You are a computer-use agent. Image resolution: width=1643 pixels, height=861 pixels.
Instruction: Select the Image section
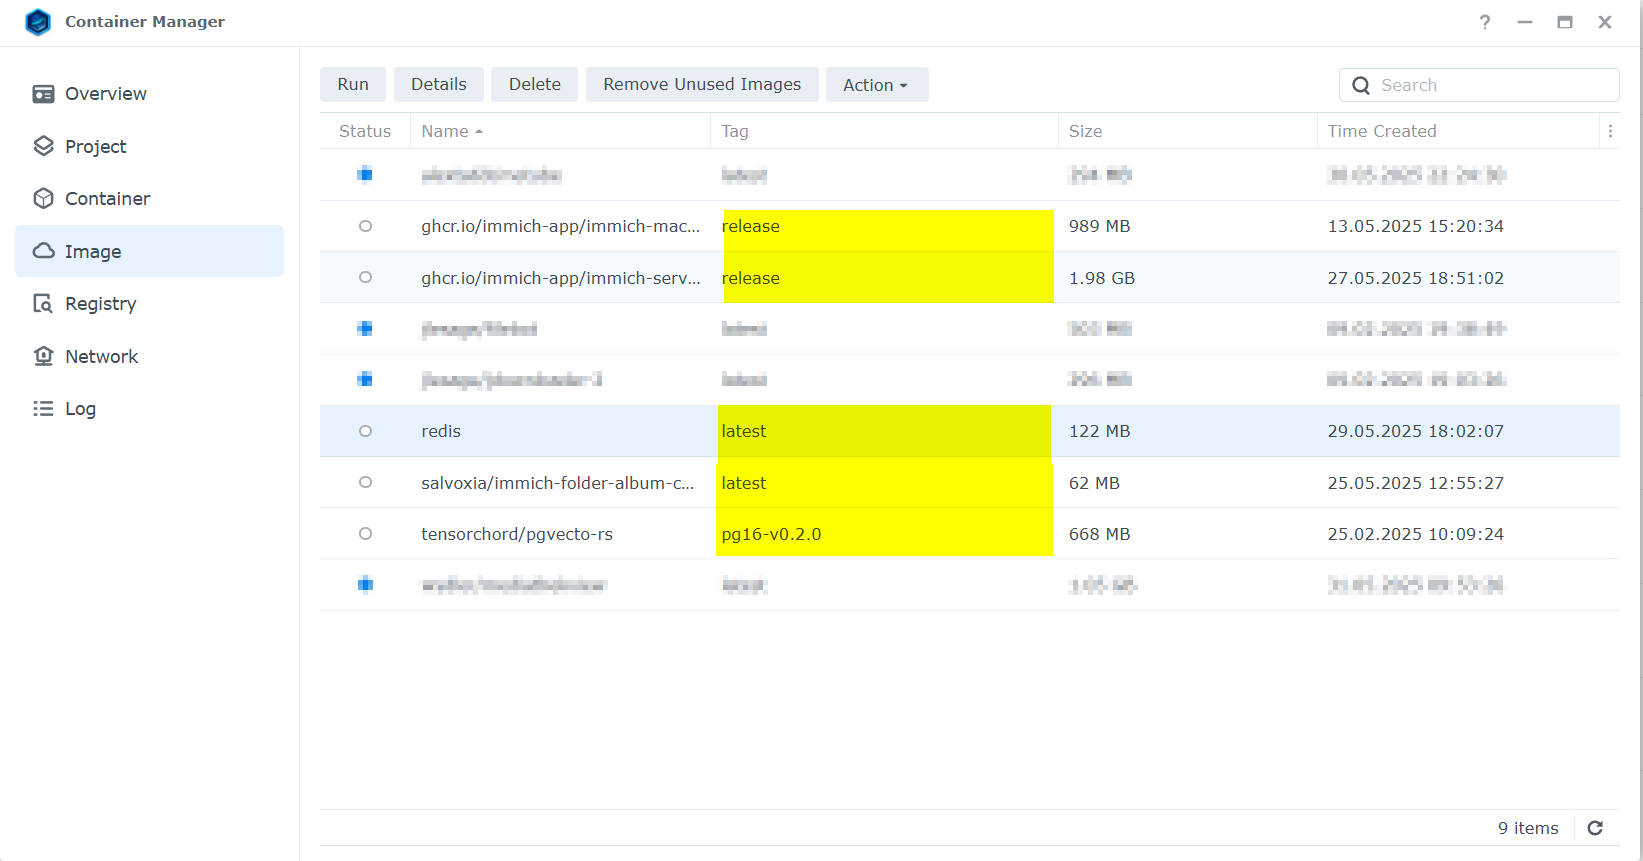150,251
